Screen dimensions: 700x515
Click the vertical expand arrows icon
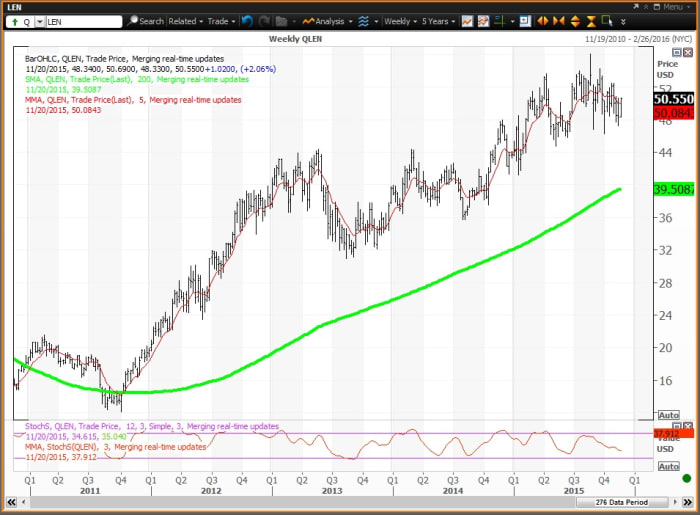575,20
